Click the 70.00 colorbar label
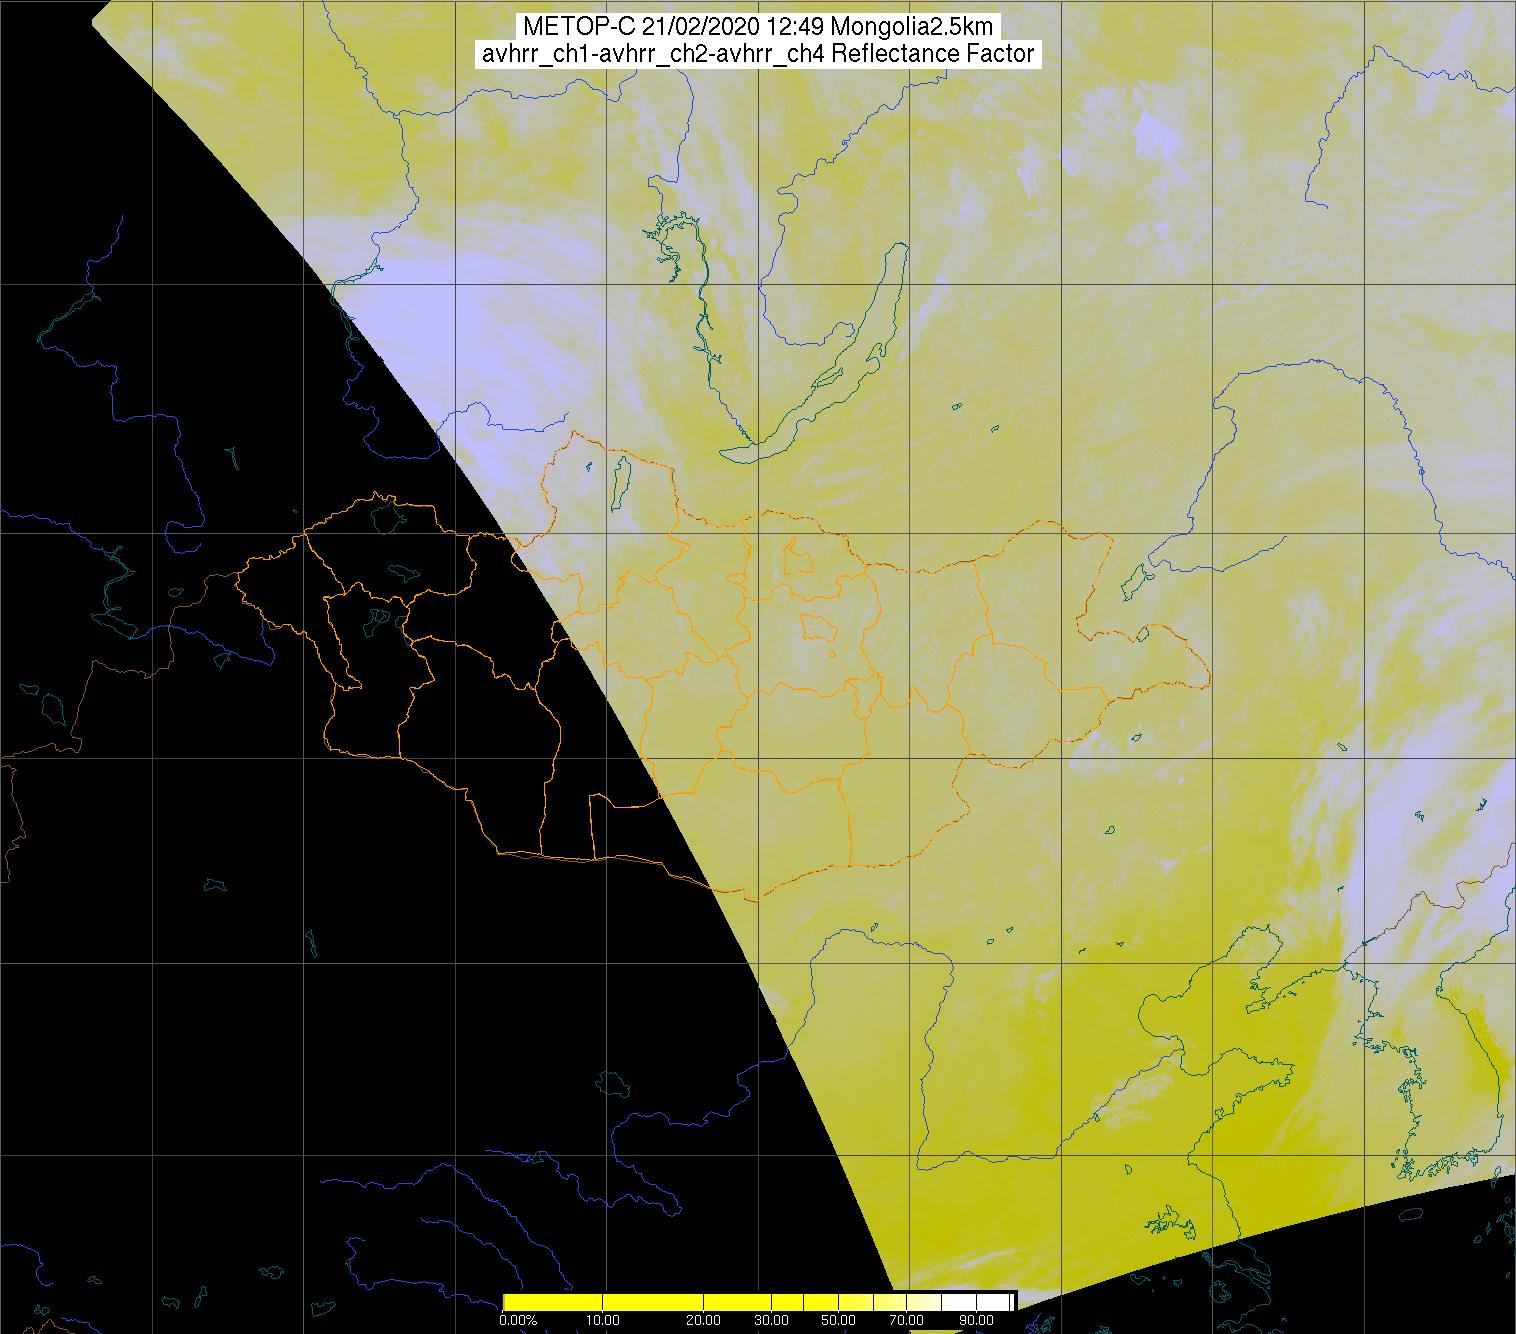This screenshot has width=1516, height=1334. (x=906, y=1321)
